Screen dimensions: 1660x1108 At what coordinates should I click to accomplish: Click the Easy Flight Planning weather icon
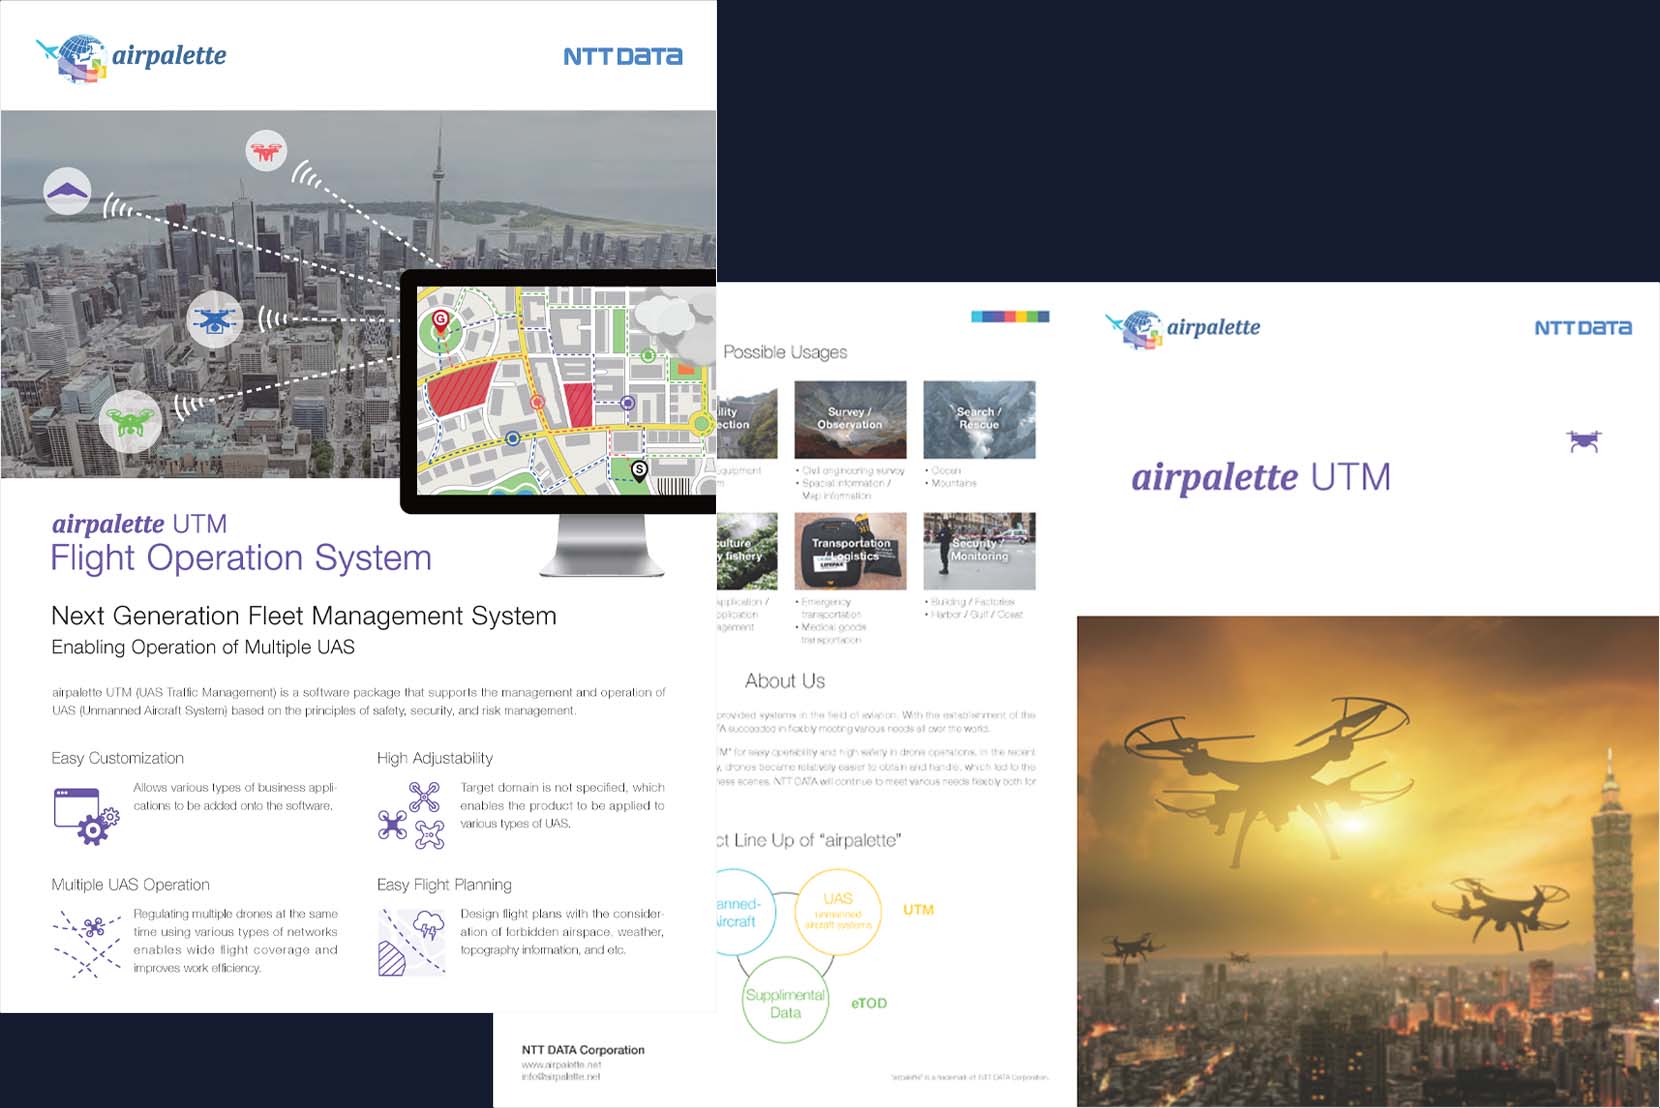(411, 941)
